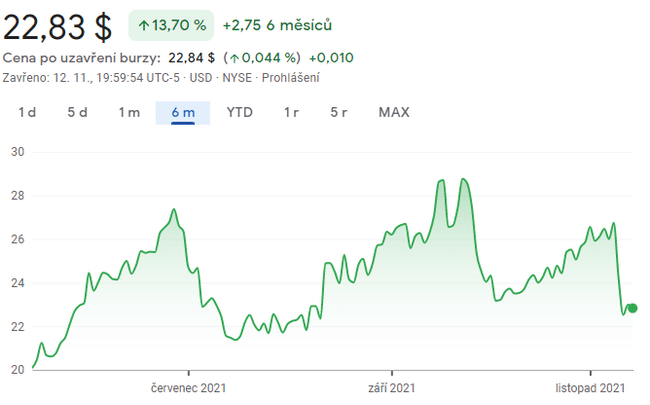The height and width of the screenshot is (405, 650).
Task: Click the 30 value on the y-axis
Action: [17, 152]
